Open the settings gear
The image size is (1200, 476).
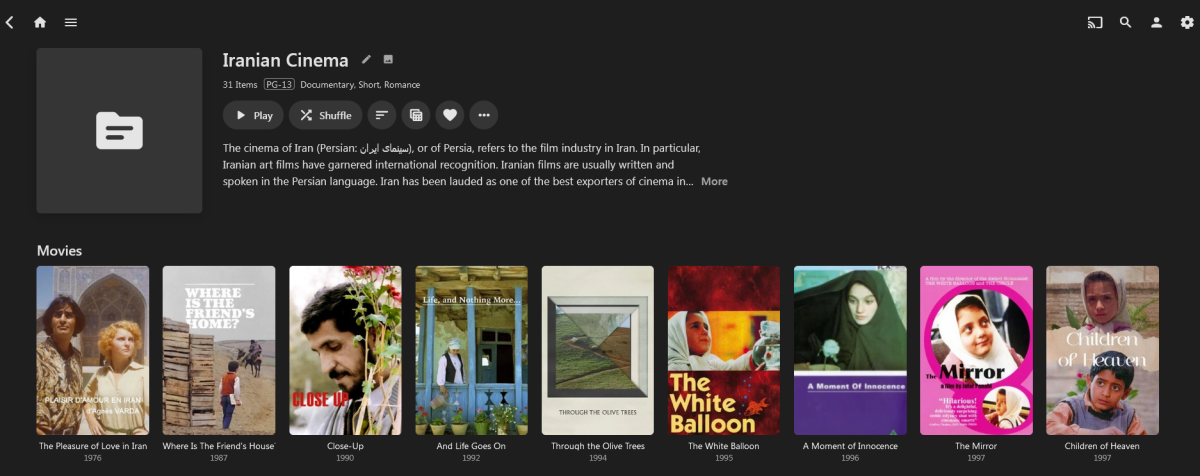pos(1187,22)
